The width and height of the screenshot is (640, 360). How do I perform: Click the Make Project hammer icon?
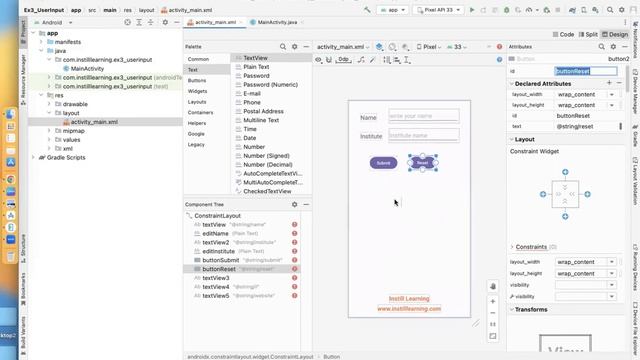367,10
